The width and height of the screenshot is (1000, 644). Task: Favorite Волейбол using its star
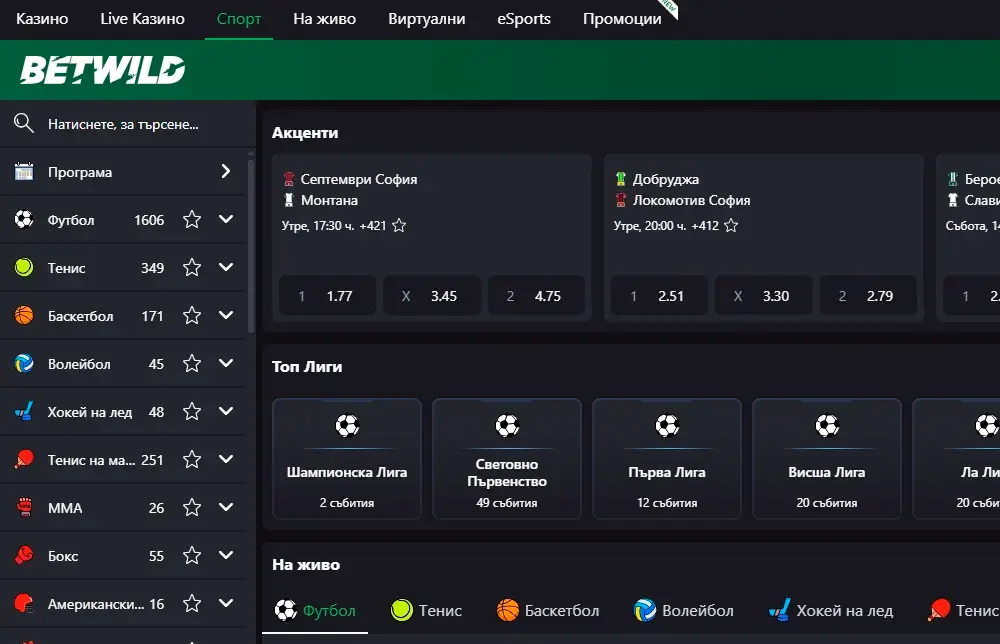point(192,363)
